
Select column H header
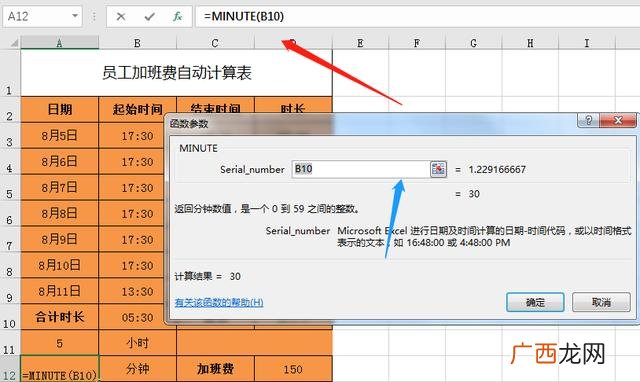coord(530,43)
